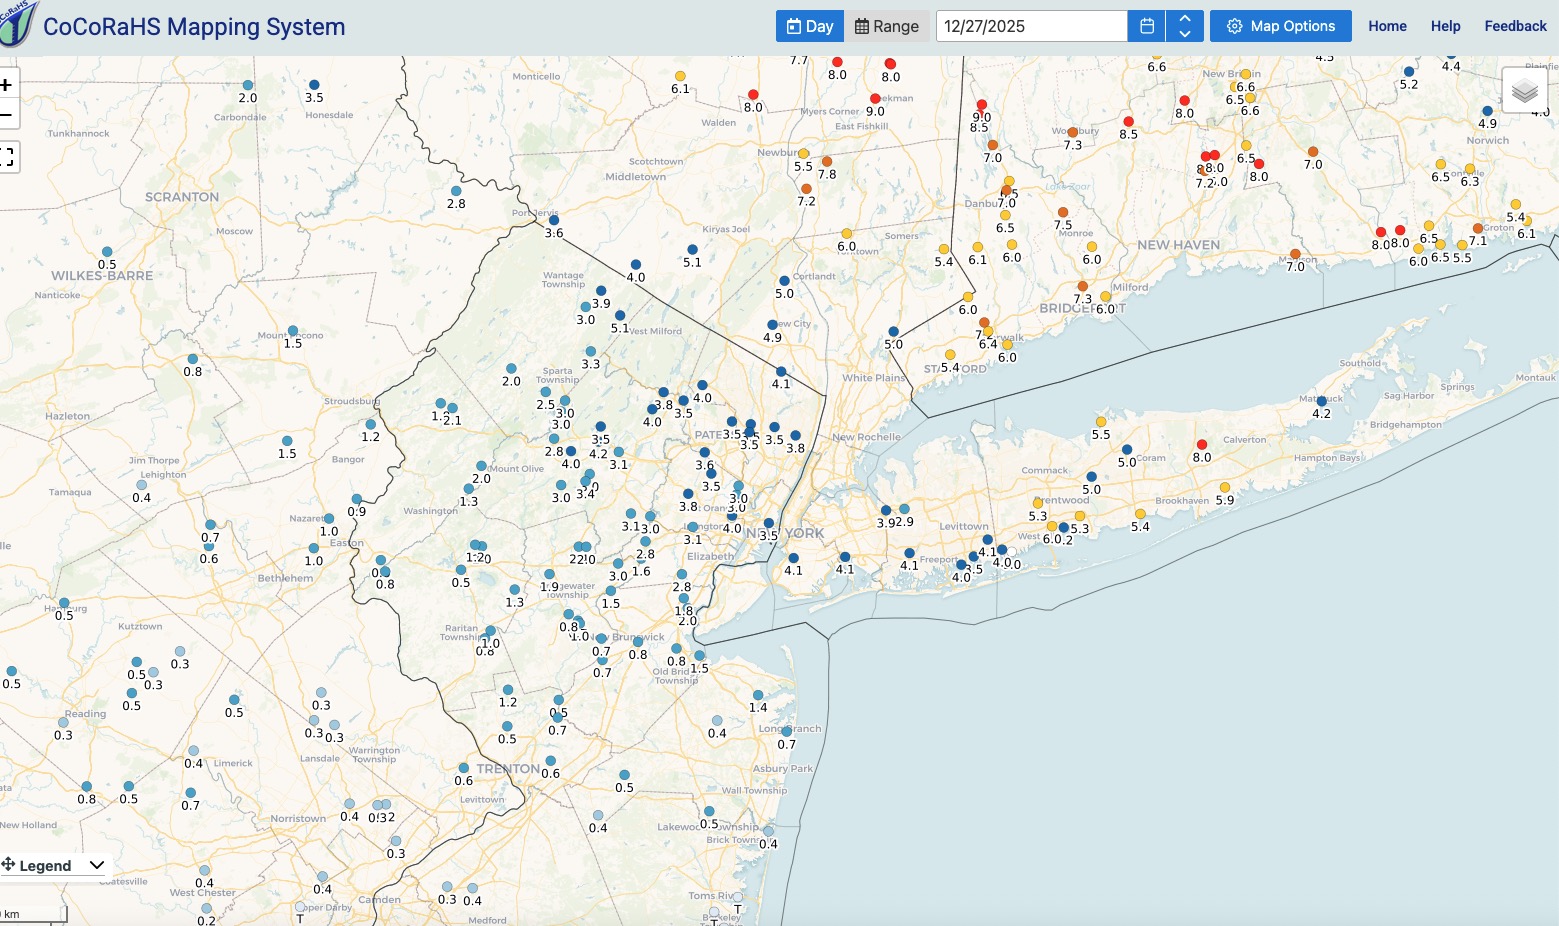The image size is (1559, 926).
Task: Zoom in on the map
Action: coord(7,85)
